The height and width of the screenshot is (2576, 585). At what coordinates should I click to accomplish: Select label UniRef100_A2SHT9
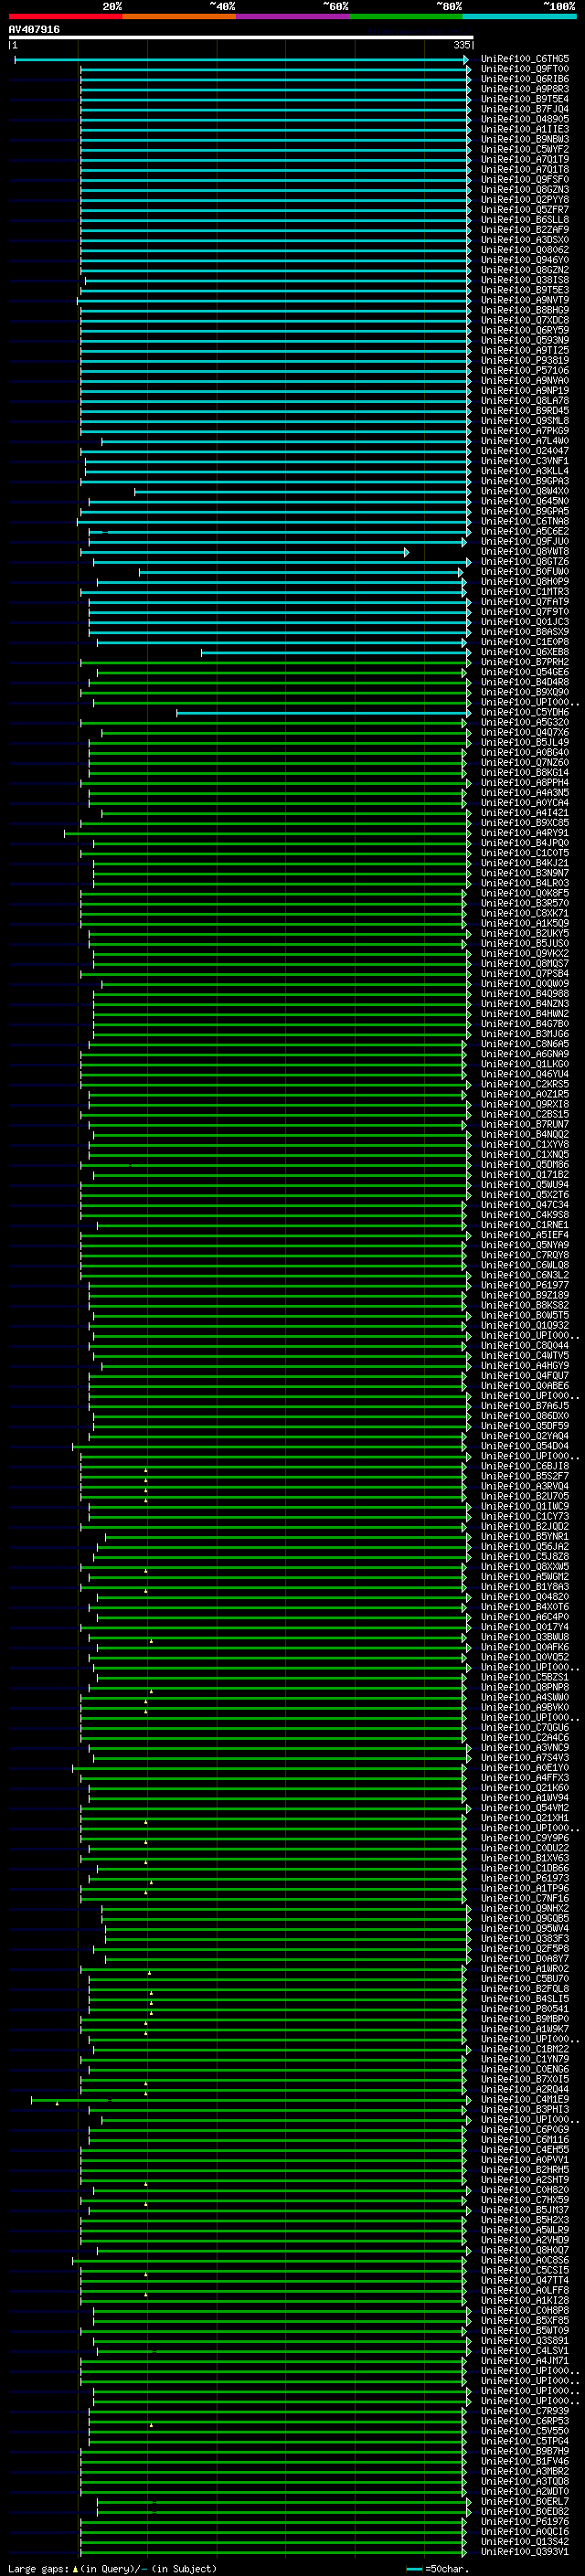[x=525, y=2181]
